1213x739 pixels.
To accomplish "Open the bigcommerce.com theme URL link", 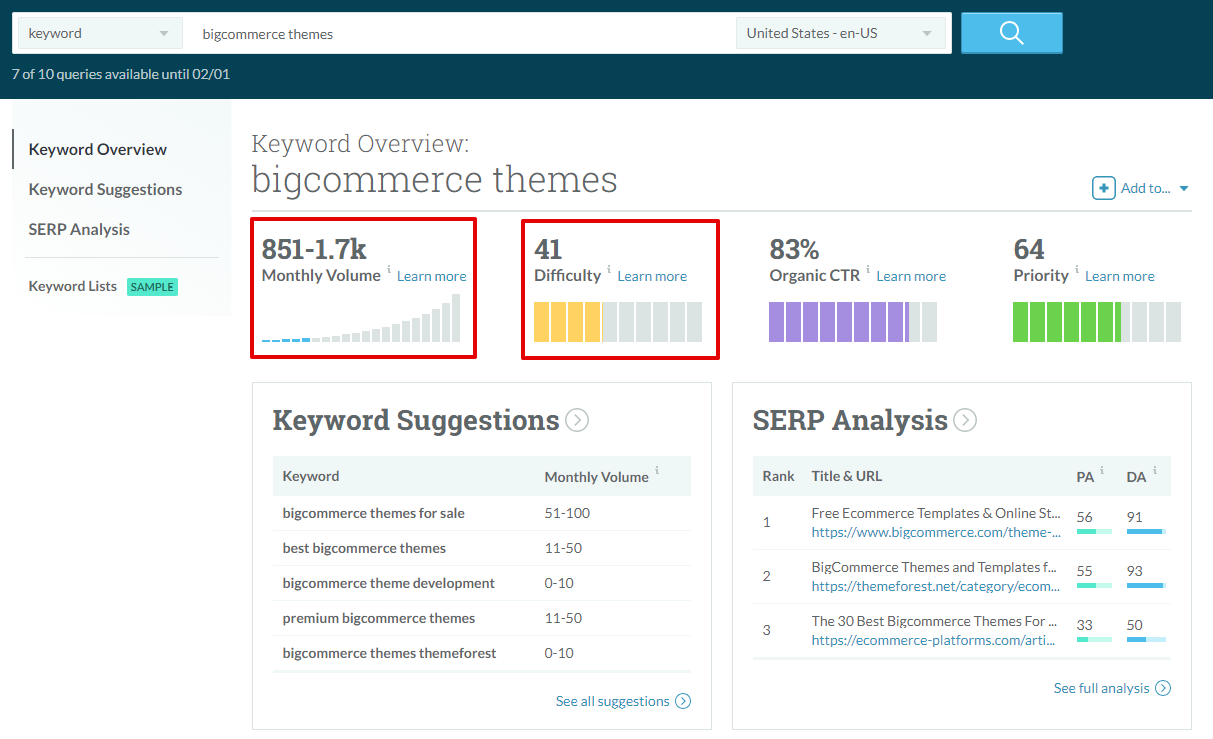I will (936, 532).
